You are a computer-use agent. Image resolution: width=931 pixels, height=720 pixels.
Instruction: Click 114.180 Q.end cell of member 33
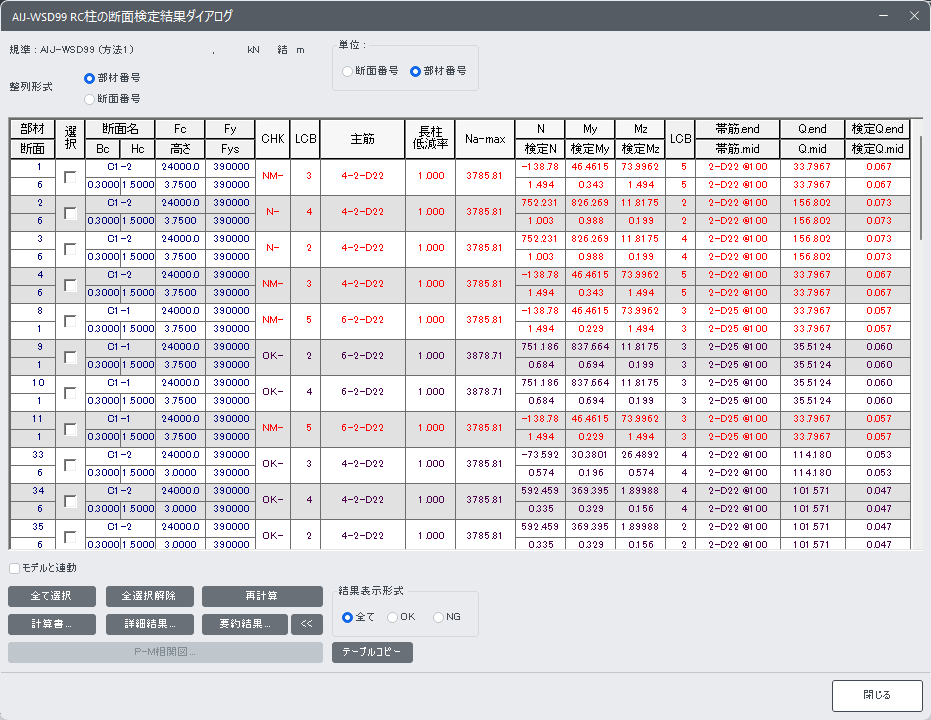(x=812, y=455)
